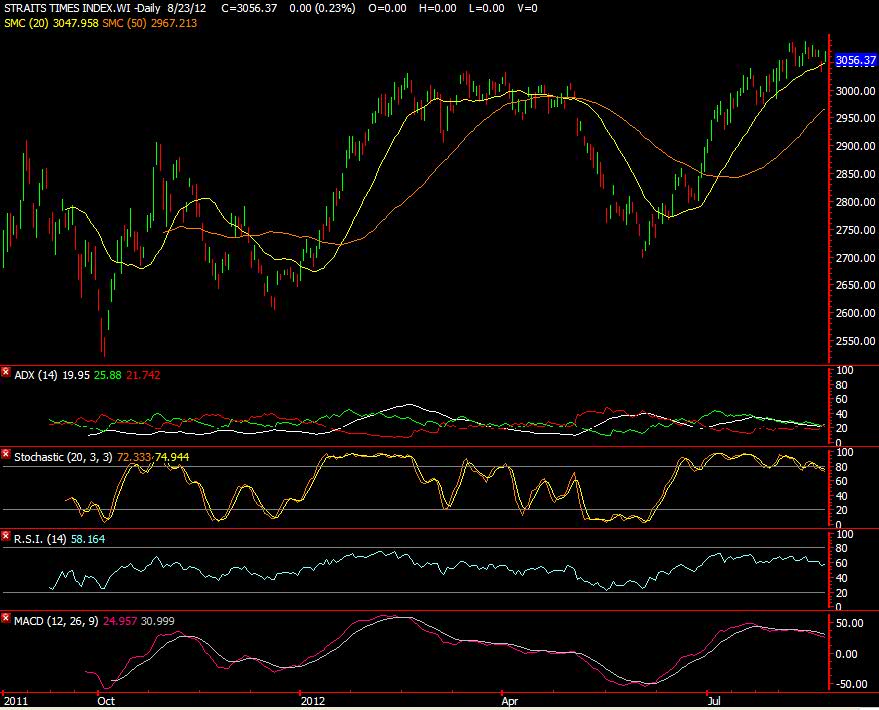Screen dimensions: 879x710
Task: Click the Stochastic (20, 3, 3) label
Action: 63,457
